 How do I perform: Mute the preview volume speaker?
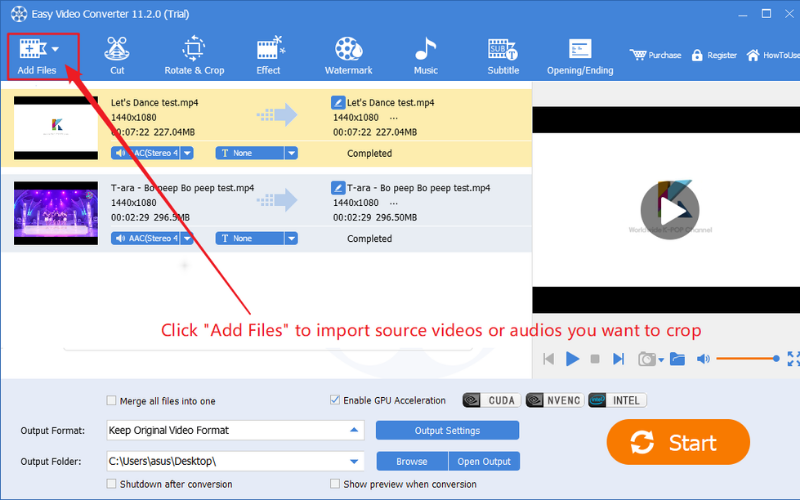pos(703,359)
